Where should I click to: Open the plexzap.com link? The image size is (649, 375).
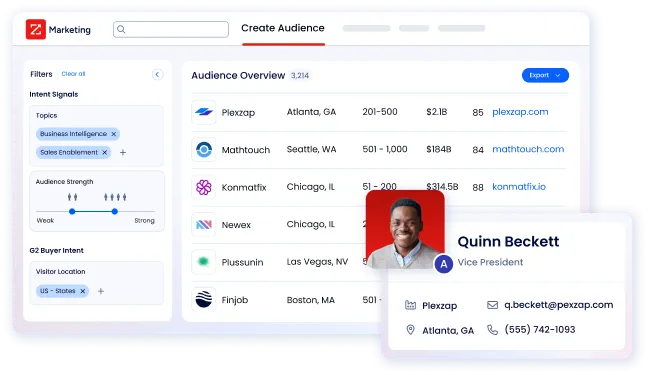click(520, 112)
